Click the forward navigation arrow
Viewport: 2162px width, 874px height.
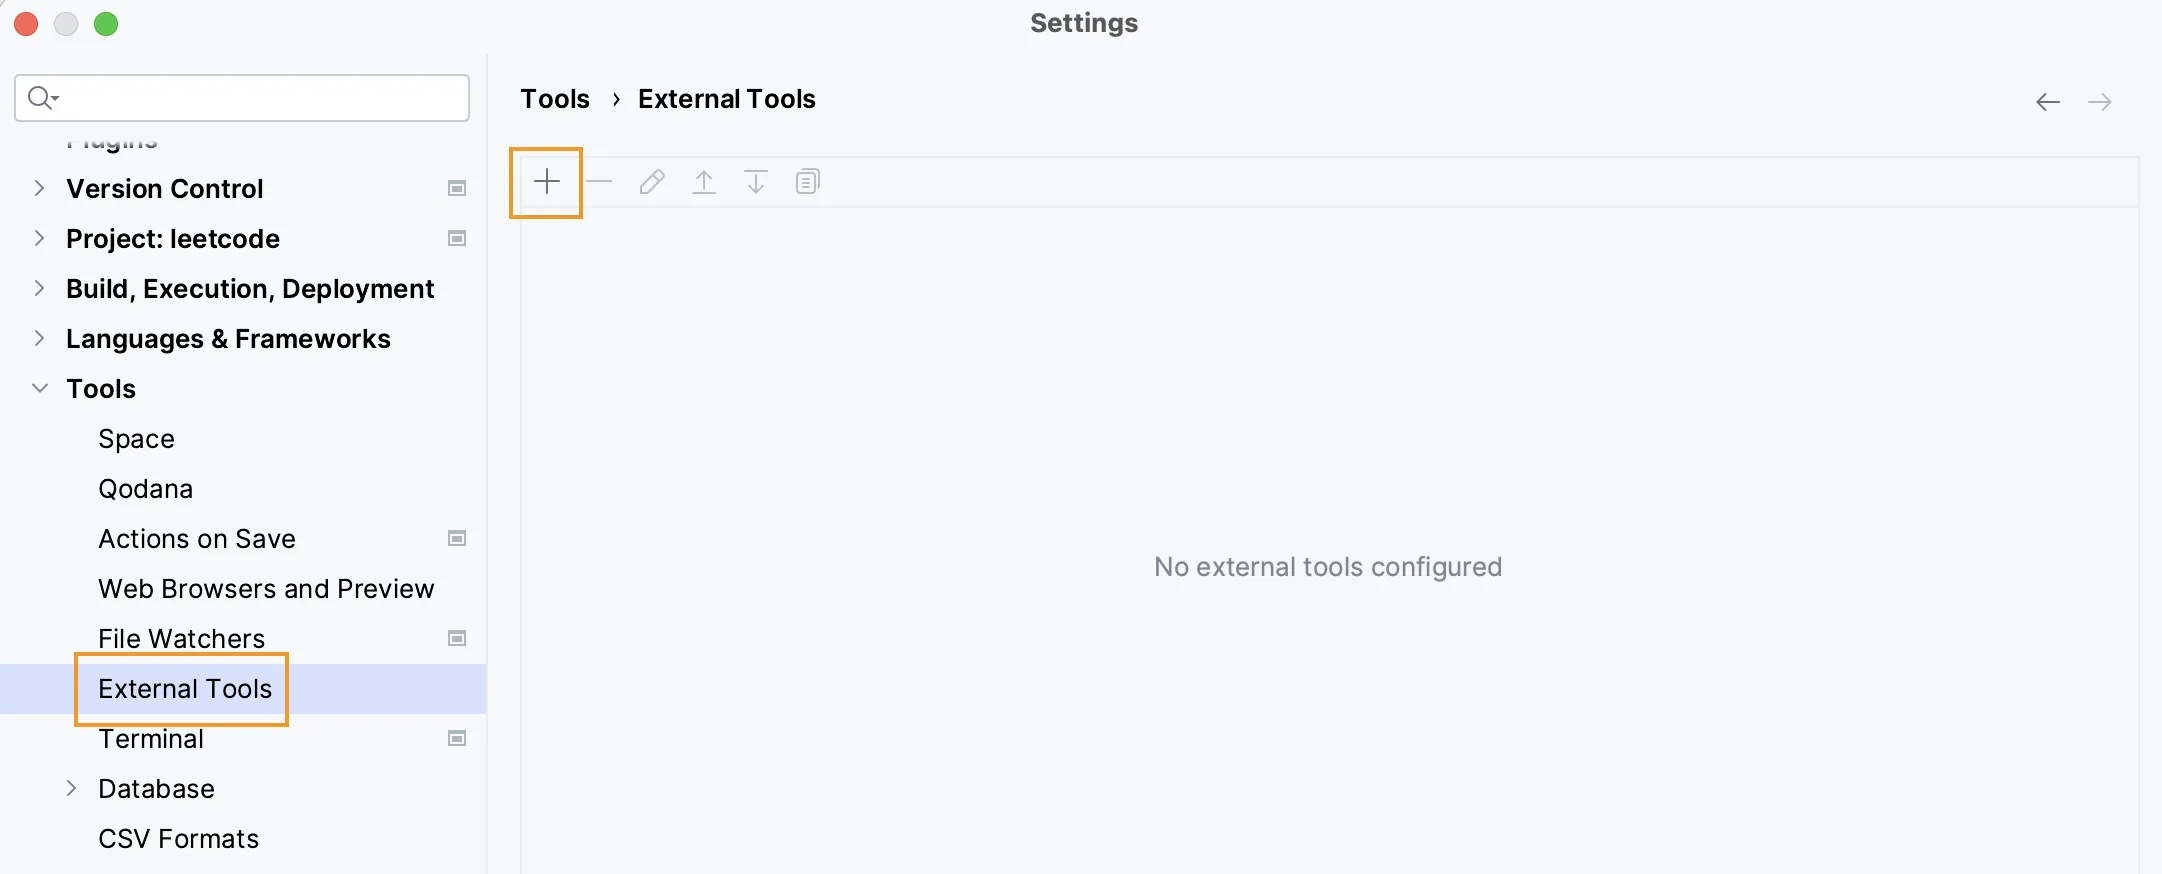point(2099,102)
